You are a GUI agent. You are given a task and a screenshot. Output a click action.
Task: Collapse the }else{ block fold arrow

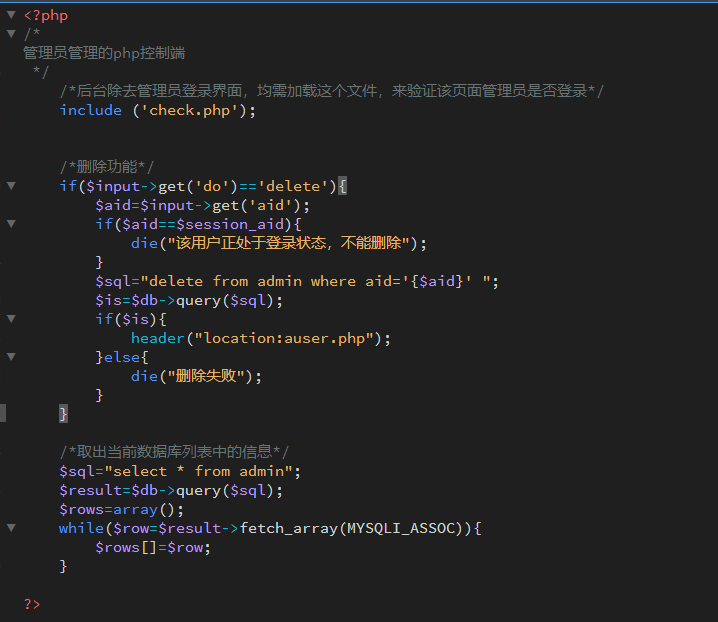pyautogui.click(x=11, y=356)
